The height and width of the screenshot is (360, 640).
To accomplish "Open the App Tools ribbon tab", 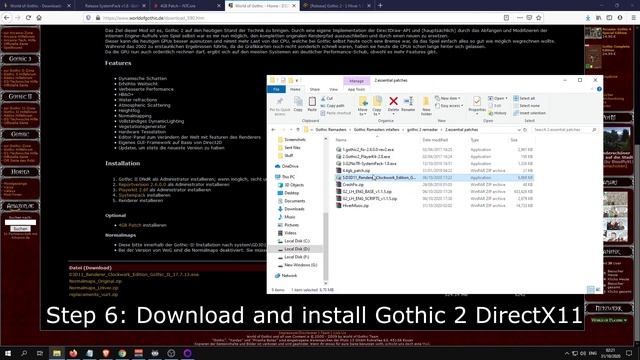I will tap(356, 89).
